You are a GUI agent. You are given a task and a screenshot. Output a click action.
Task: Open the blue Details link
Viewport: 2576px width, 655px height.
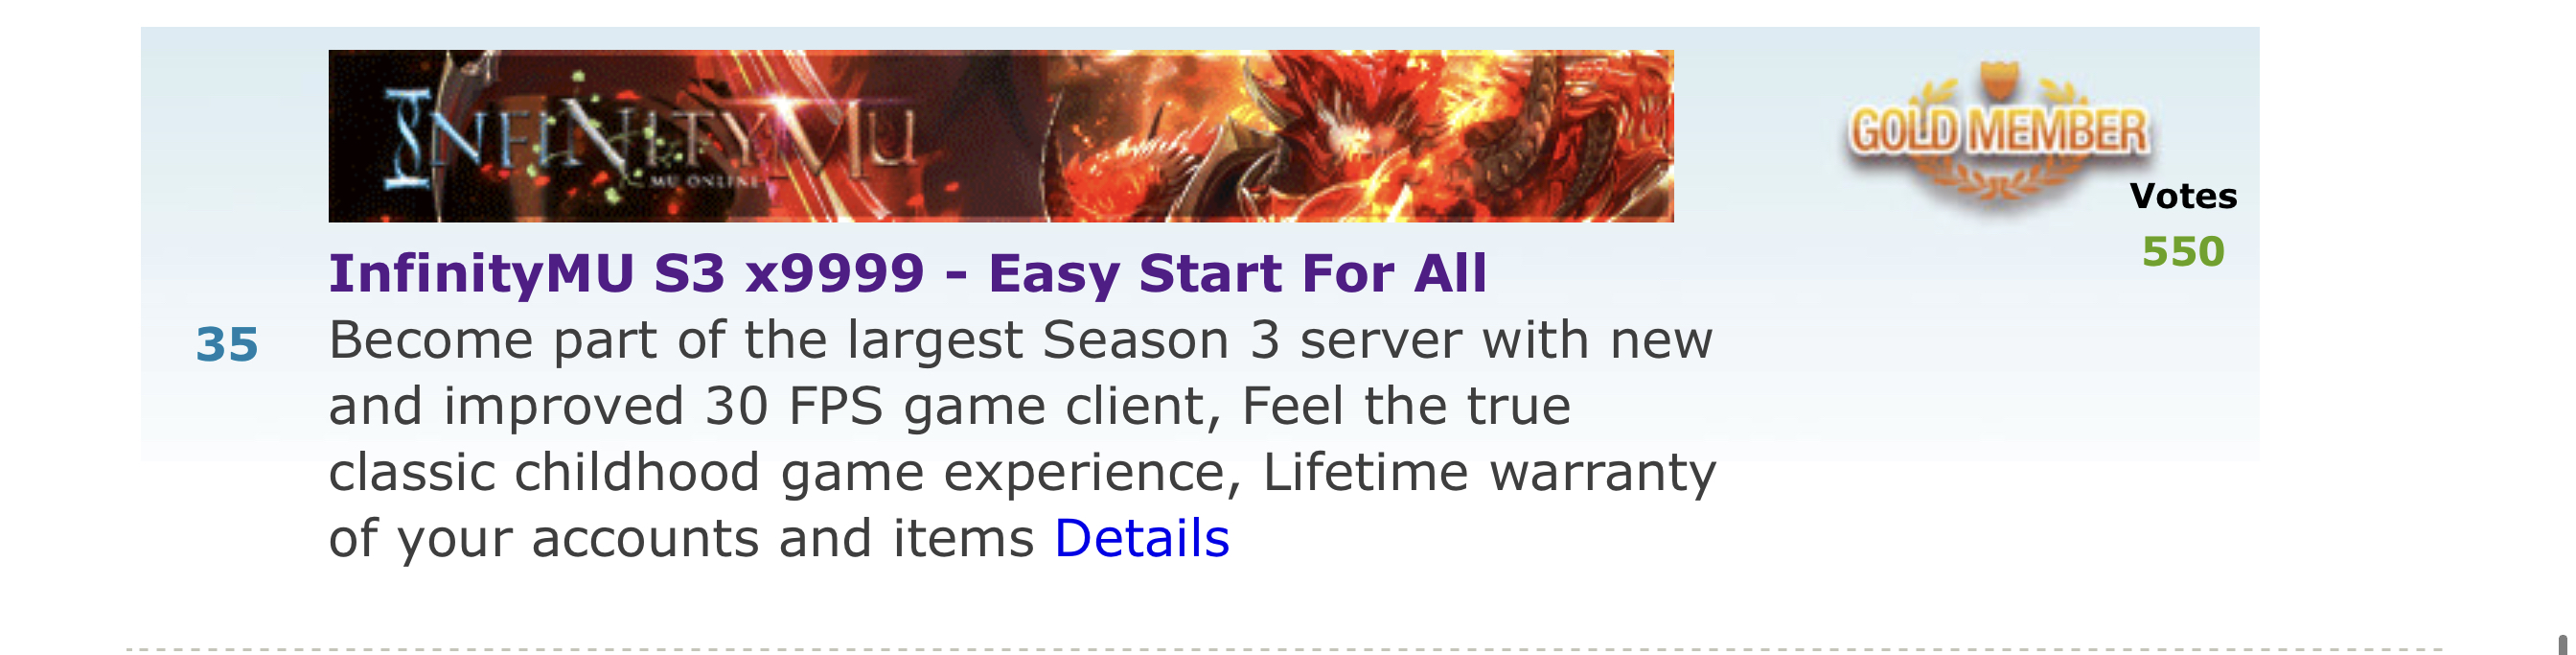click(x=1141, y=538)
